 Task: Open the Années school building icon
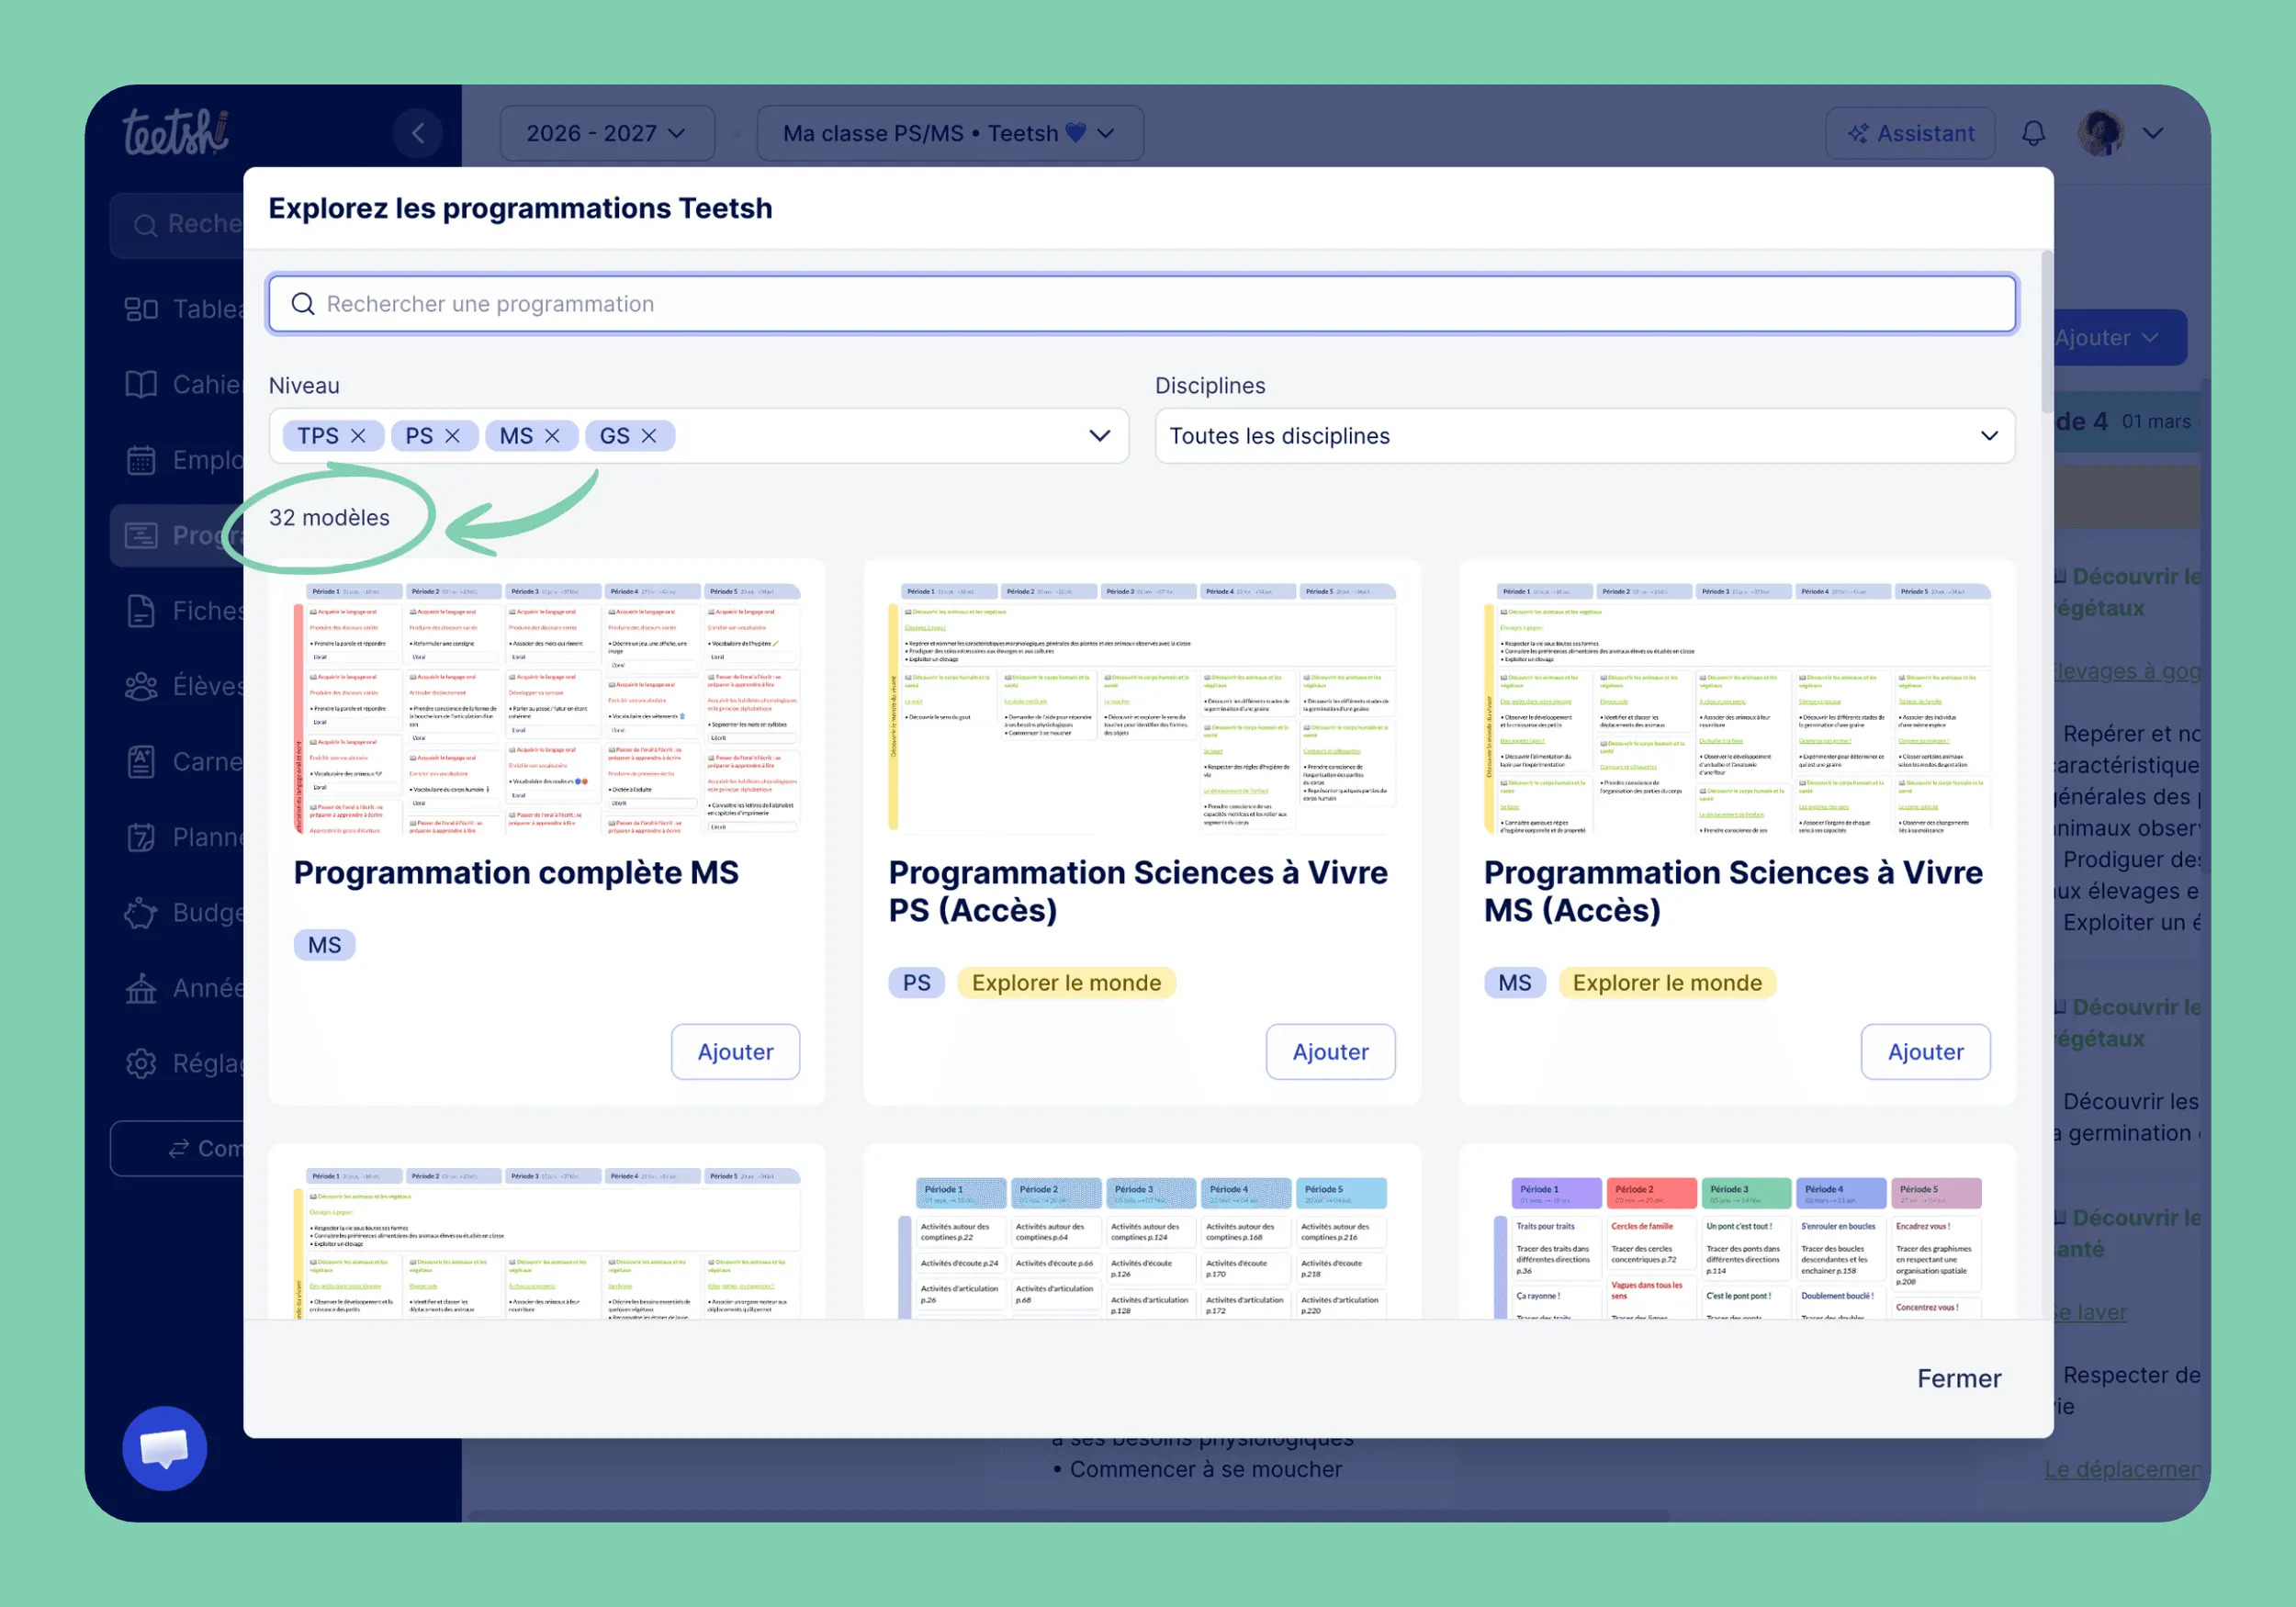point(141,988)
